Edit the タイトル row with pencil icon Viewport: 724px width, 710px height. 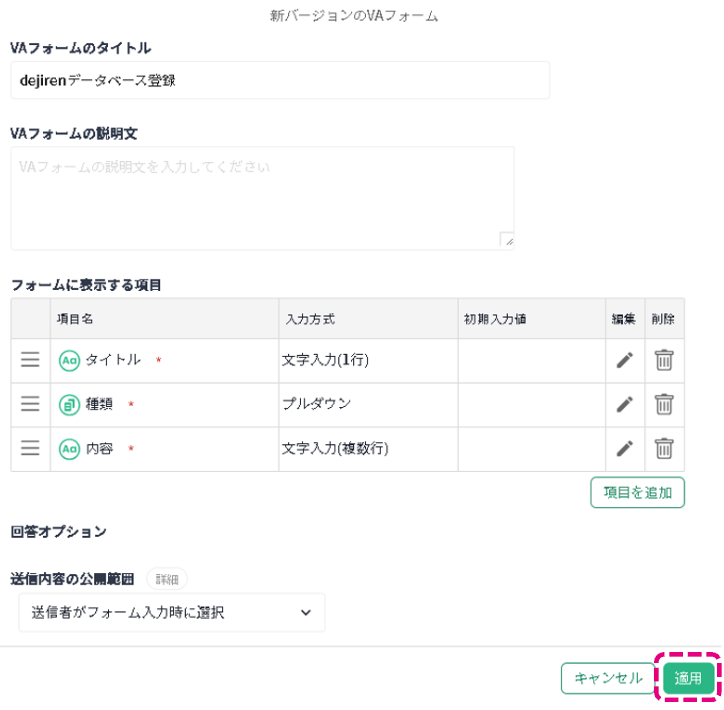tap(625, 360)
